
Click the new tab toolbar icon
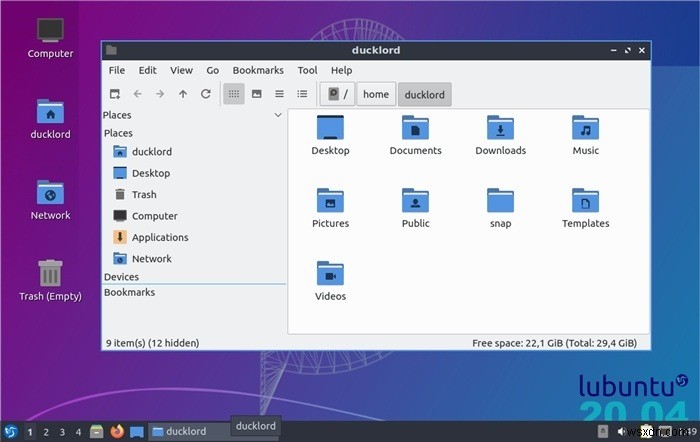tap(115, 94)
